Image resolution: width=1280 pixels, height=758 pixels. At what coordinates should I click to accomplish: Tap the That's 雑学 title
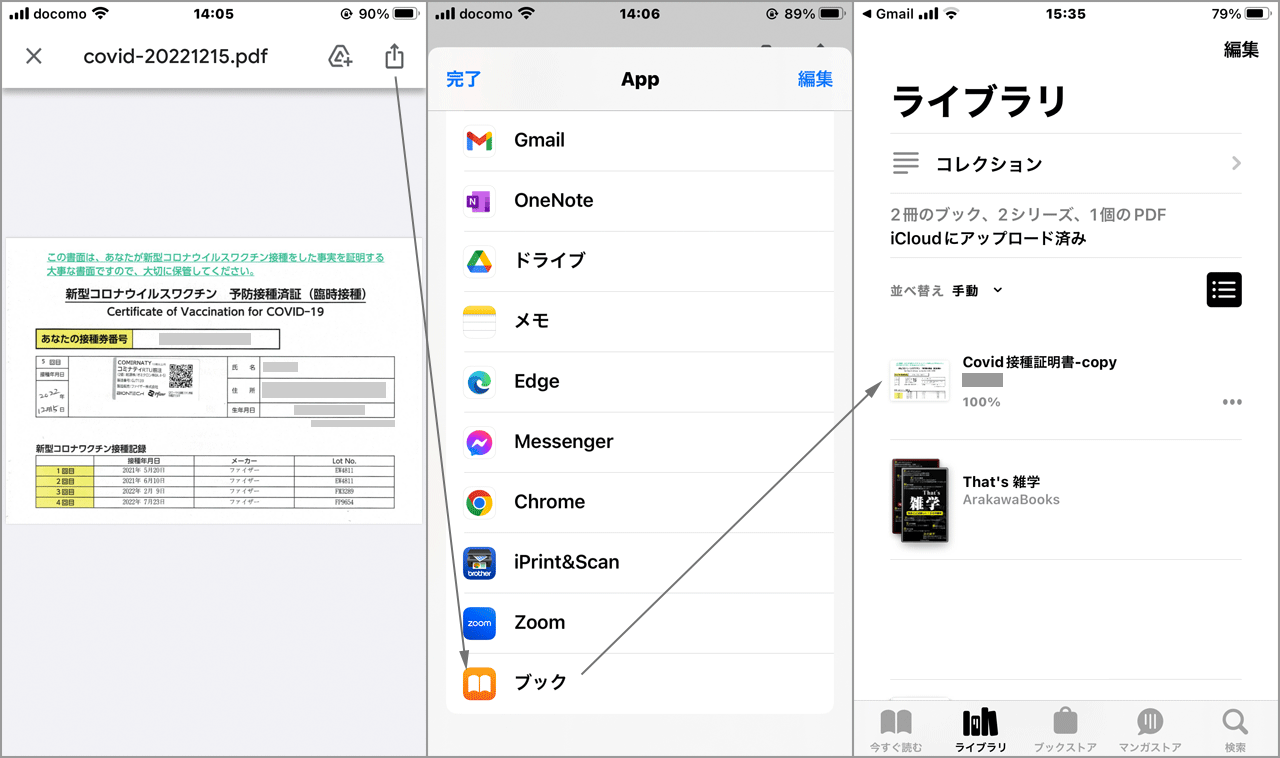tap(1001, 481)
